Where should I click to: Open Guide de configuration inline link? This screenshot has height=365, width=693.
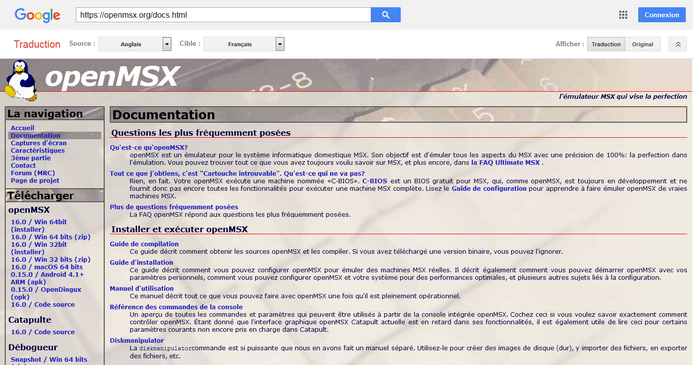tap(489, 189)
